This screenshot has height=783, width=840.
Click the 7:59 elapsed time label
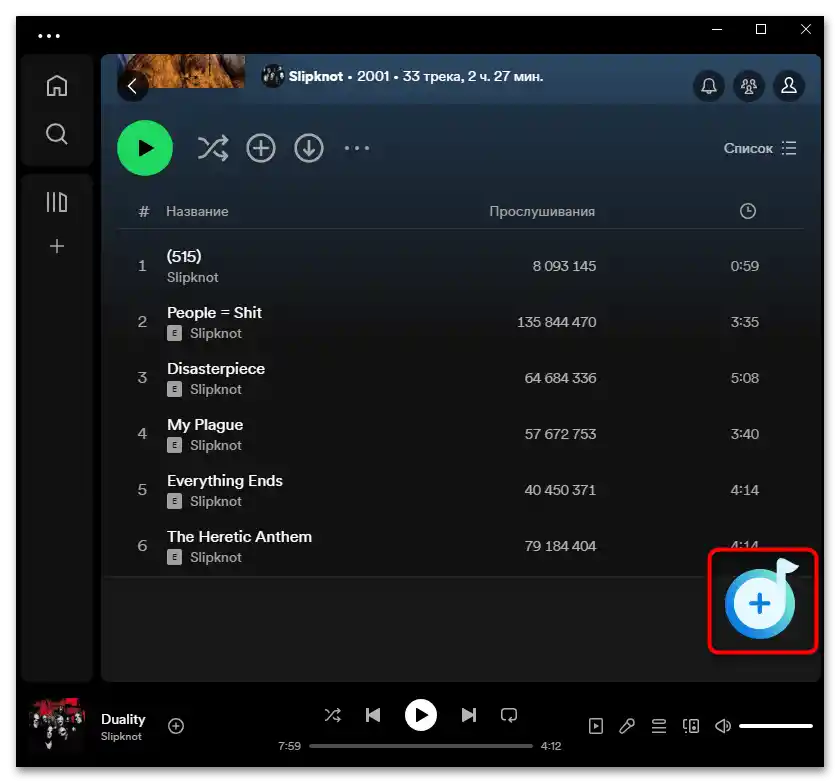tap(289, 746)
